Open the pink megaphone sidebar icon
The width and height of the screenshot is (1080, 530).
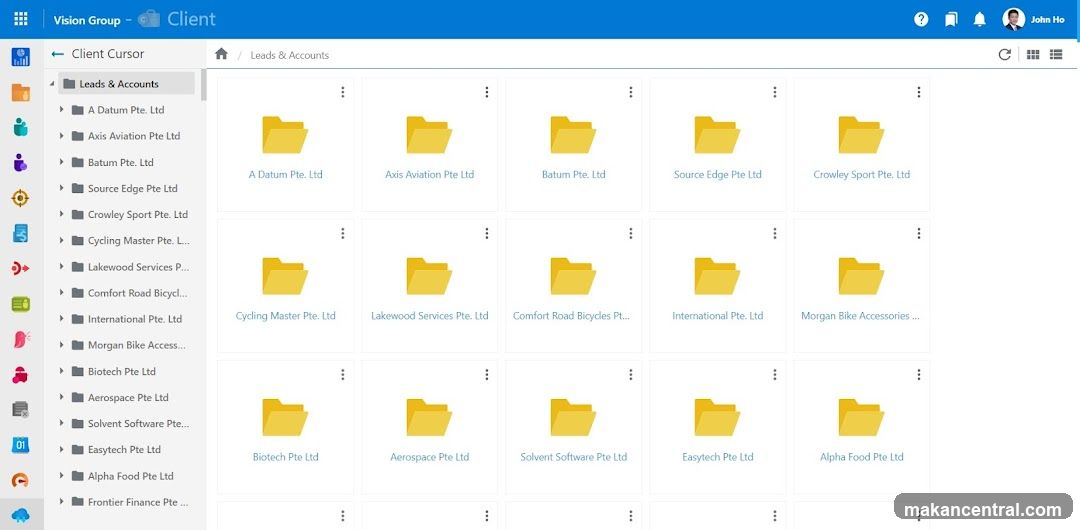pyautogui.click(x=21, y=339)
